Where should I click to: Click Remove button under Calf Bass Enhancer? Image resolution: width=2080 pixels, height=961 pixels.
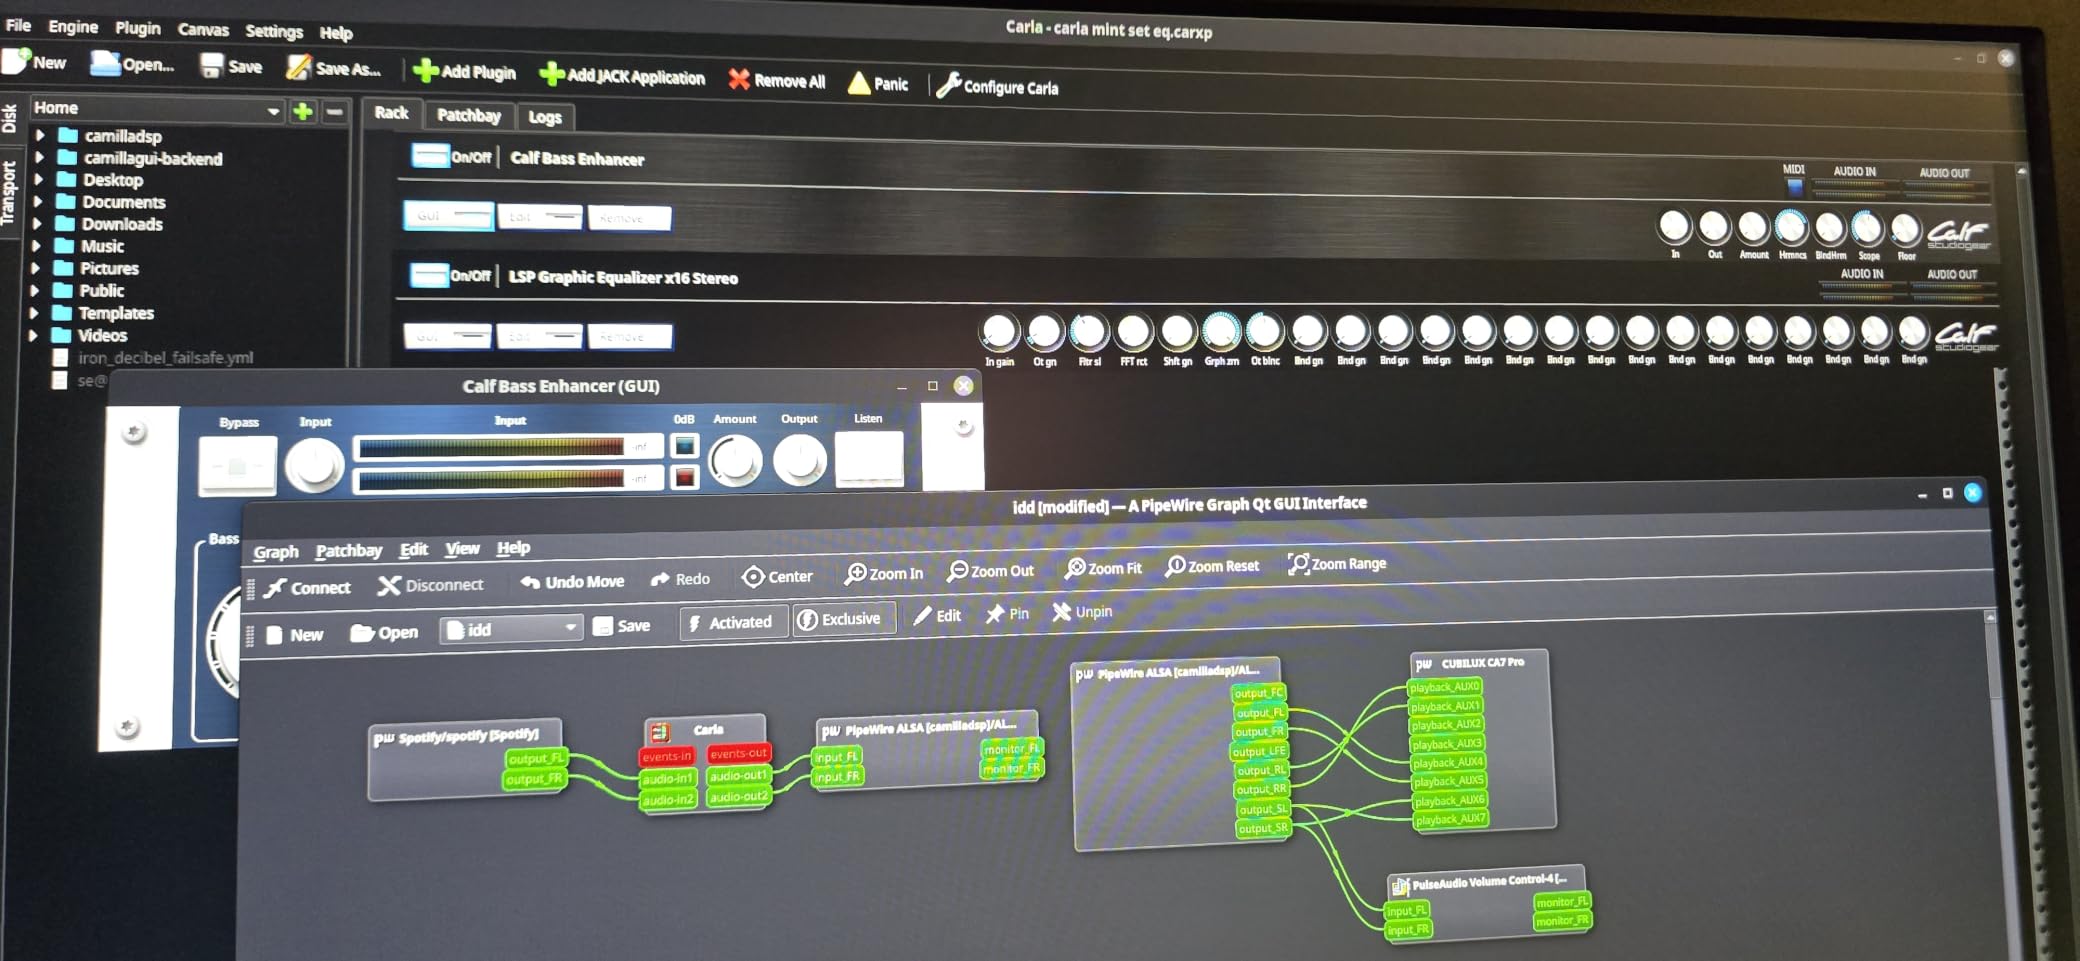629,218
